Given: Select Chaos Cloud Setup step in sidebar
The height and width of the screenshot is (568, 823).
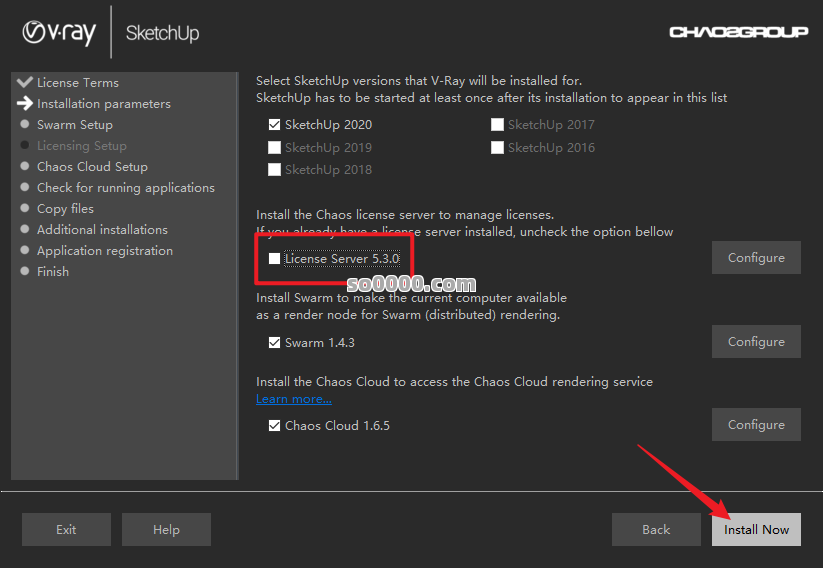Looking at the screenshot, I should 92,167.
